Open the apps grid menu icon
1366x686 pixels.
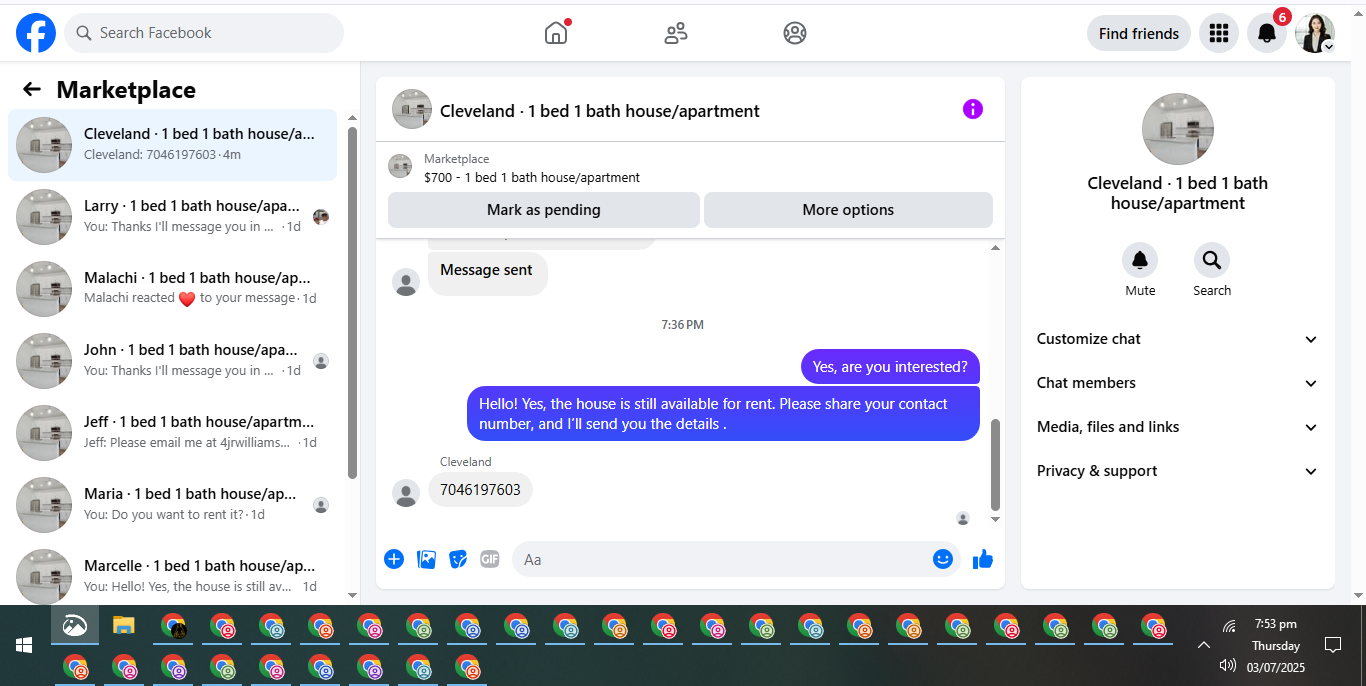(x=1218, y=33)
